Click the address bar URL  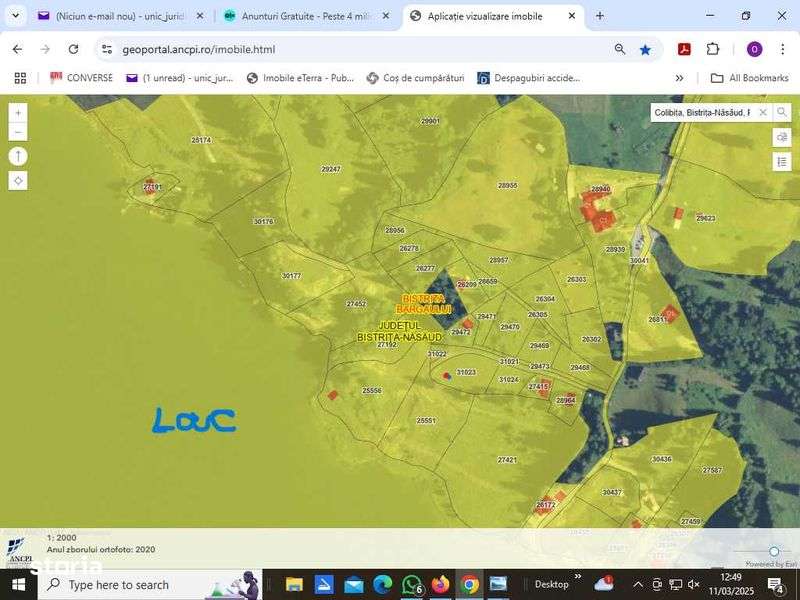coord(198,49)
